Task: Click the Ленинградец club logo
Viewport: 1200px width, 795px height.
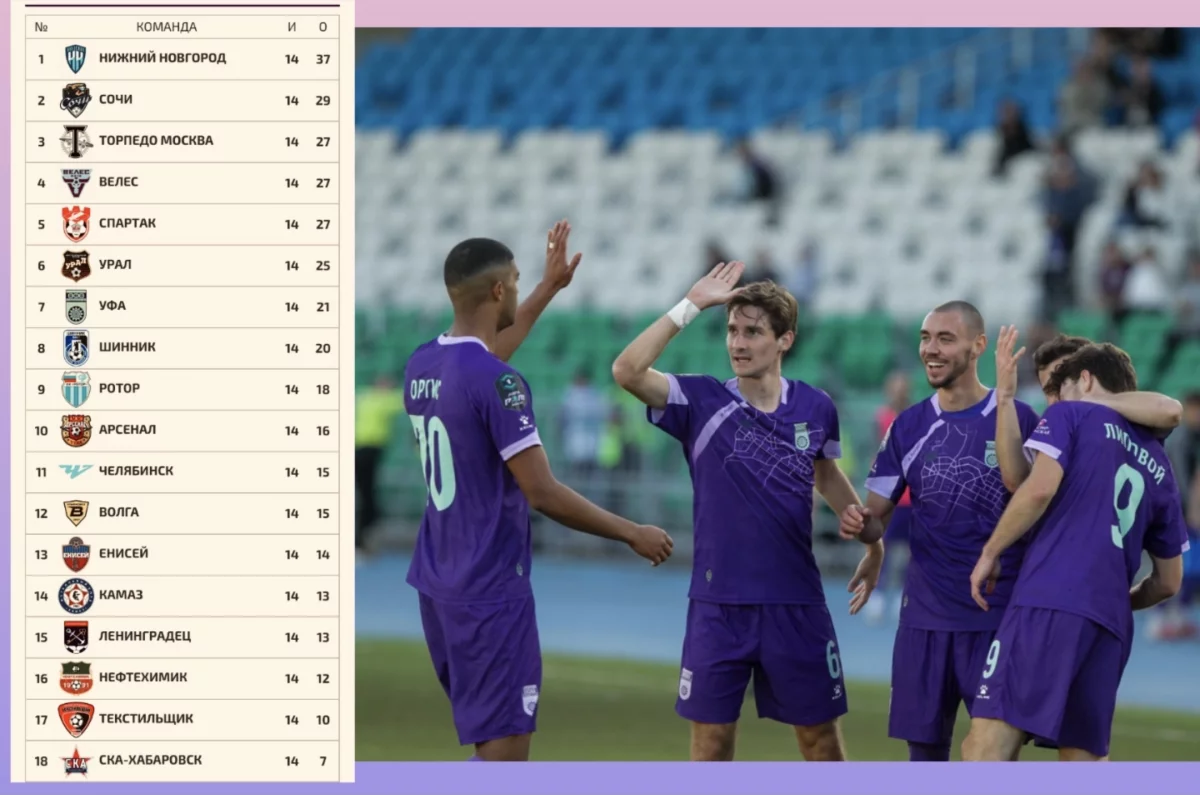Action: [75, 636]
